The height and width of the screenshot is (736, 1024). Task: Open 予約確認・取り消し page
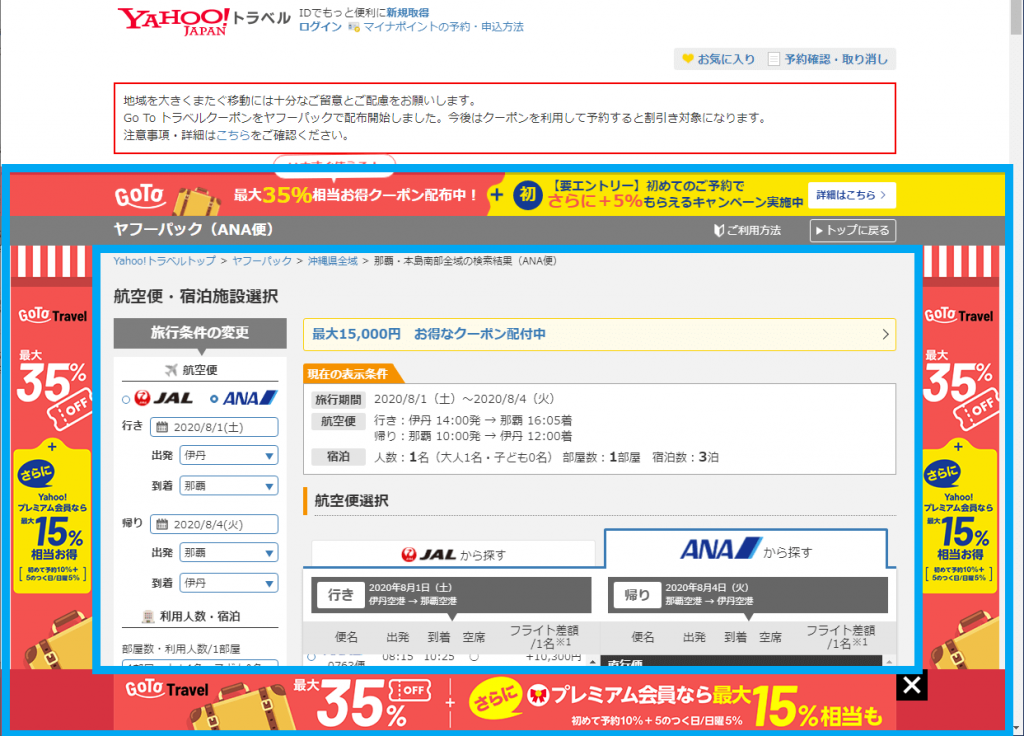(x=829, y=59)
